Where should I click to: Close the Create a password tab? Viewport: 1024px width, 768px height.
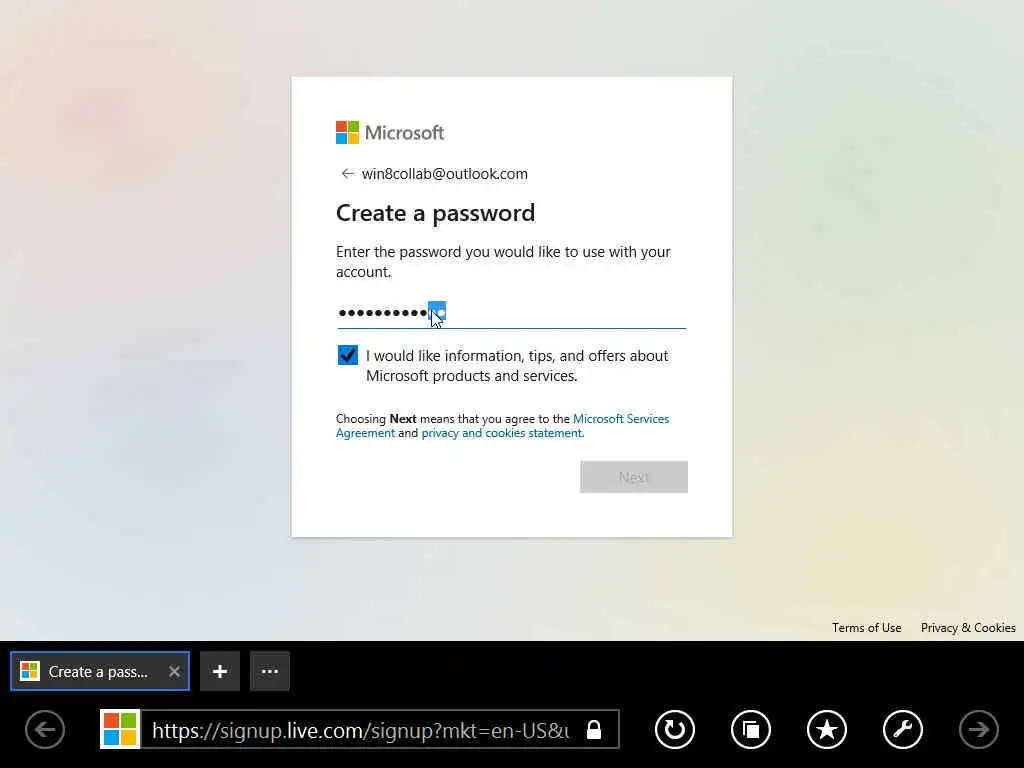point(174,671)
